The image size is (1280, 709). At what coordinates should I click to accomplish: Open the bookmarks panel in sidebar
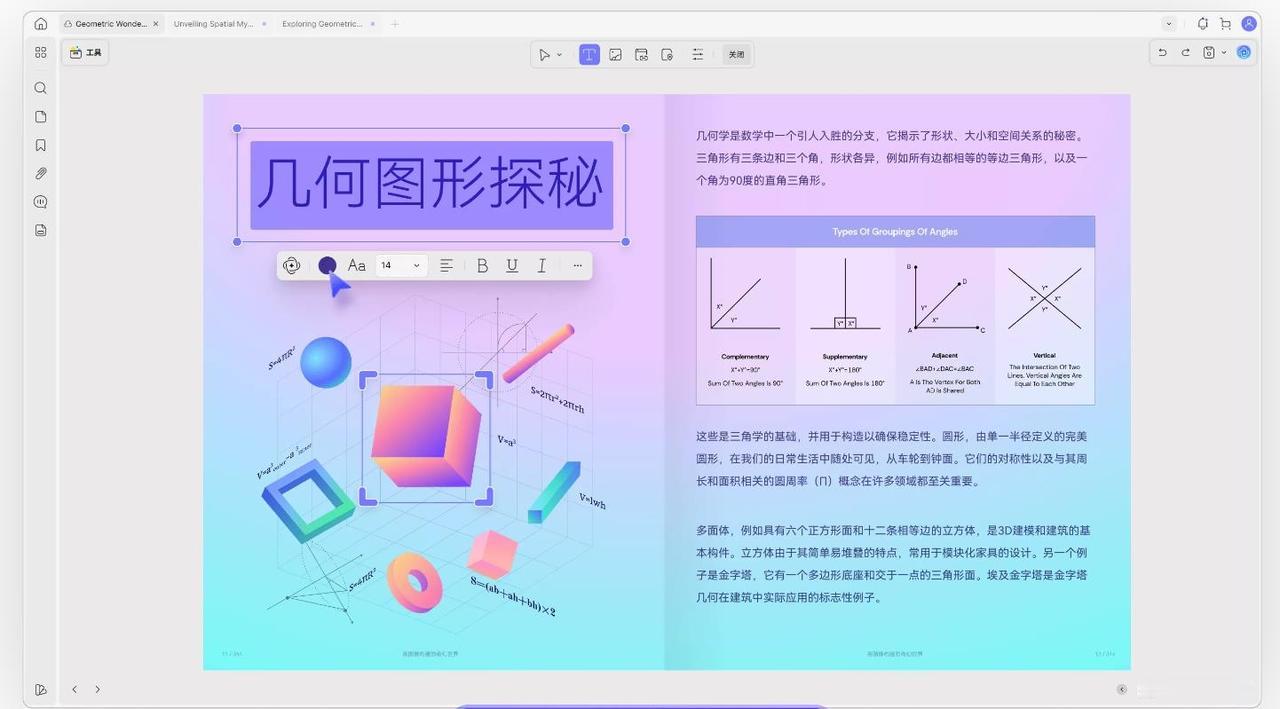coord(41,145)
